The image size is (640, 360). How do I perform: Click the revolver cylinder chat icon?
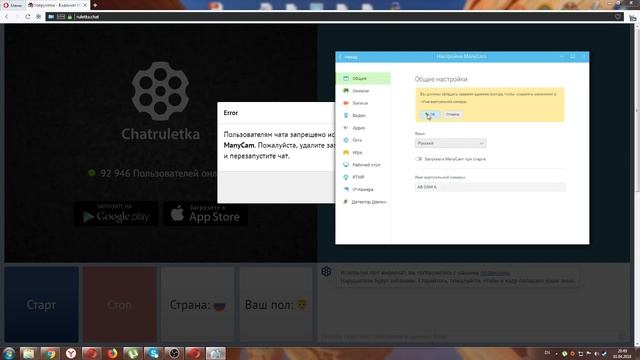[x=326, y=271]
